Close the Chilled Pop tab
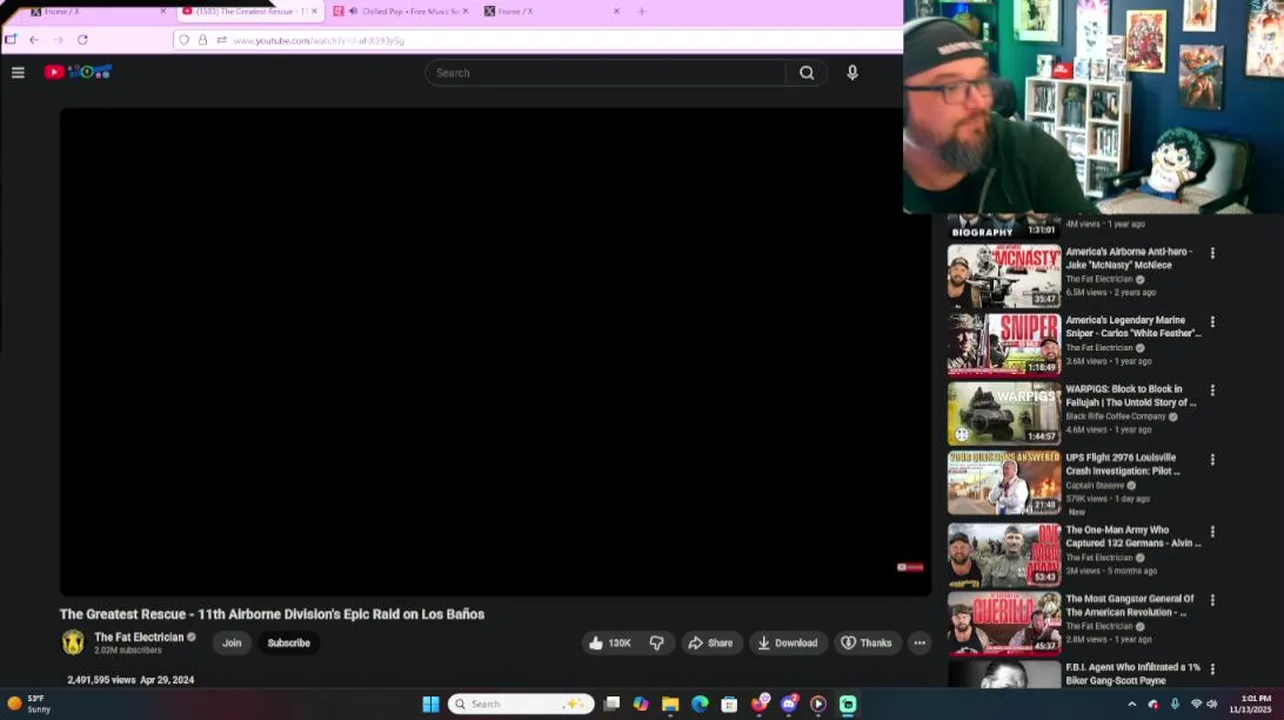Image resolution: width=1284 pixels, height=720 pixels. (x=465, y=11)
